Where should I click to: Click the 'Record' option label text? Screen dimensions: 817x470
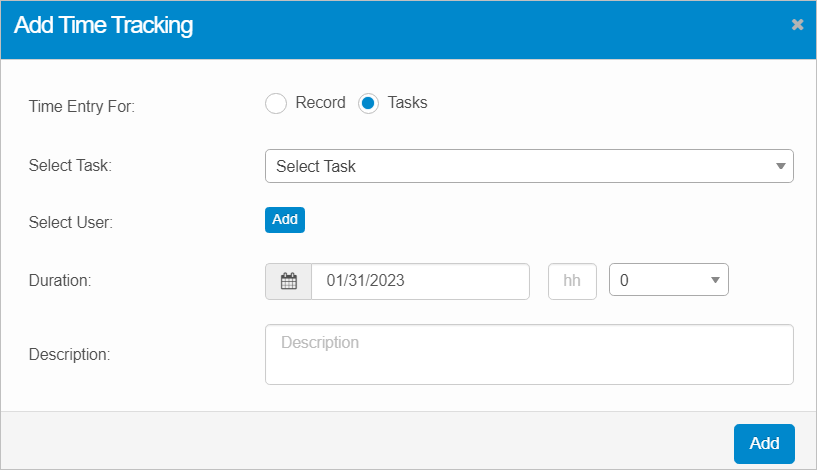(x=320, y=103)
